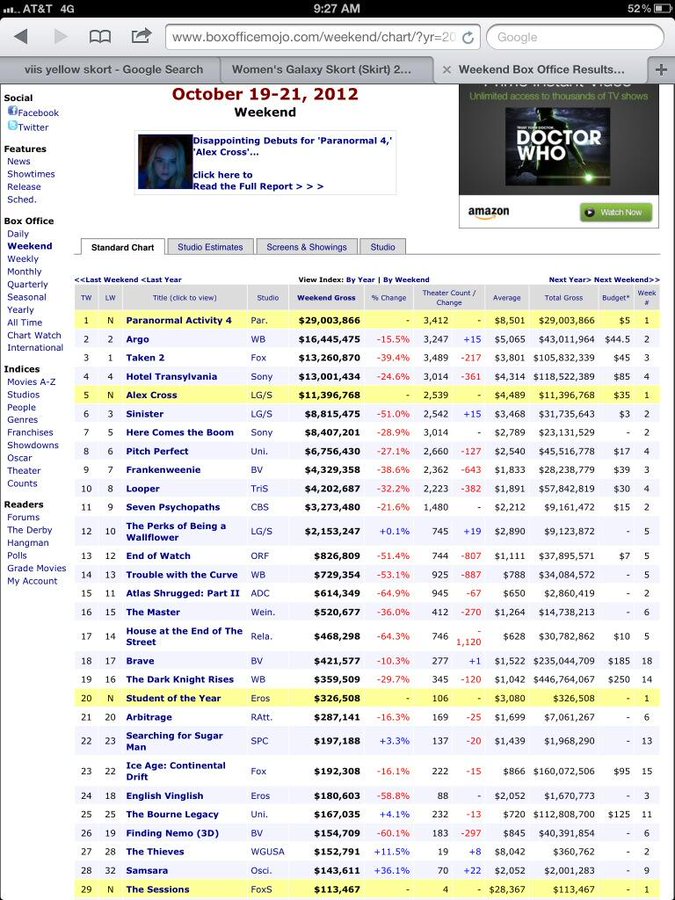Open the bookmarks book icon
This screenshot has height=900, width=675.
click(x=100, y=37)
